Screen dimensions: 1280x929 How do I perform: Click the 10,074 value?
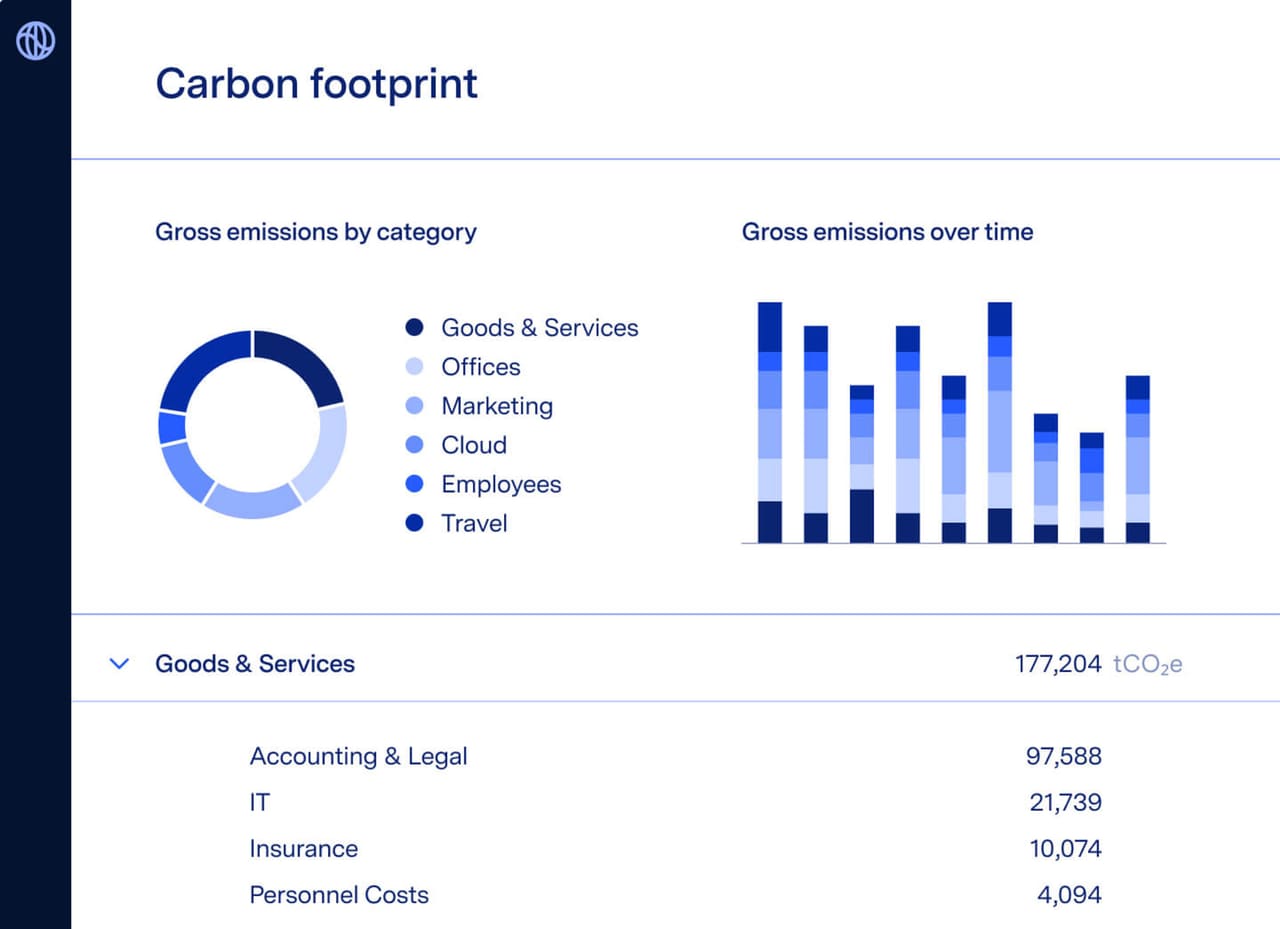pos(1066,848)
